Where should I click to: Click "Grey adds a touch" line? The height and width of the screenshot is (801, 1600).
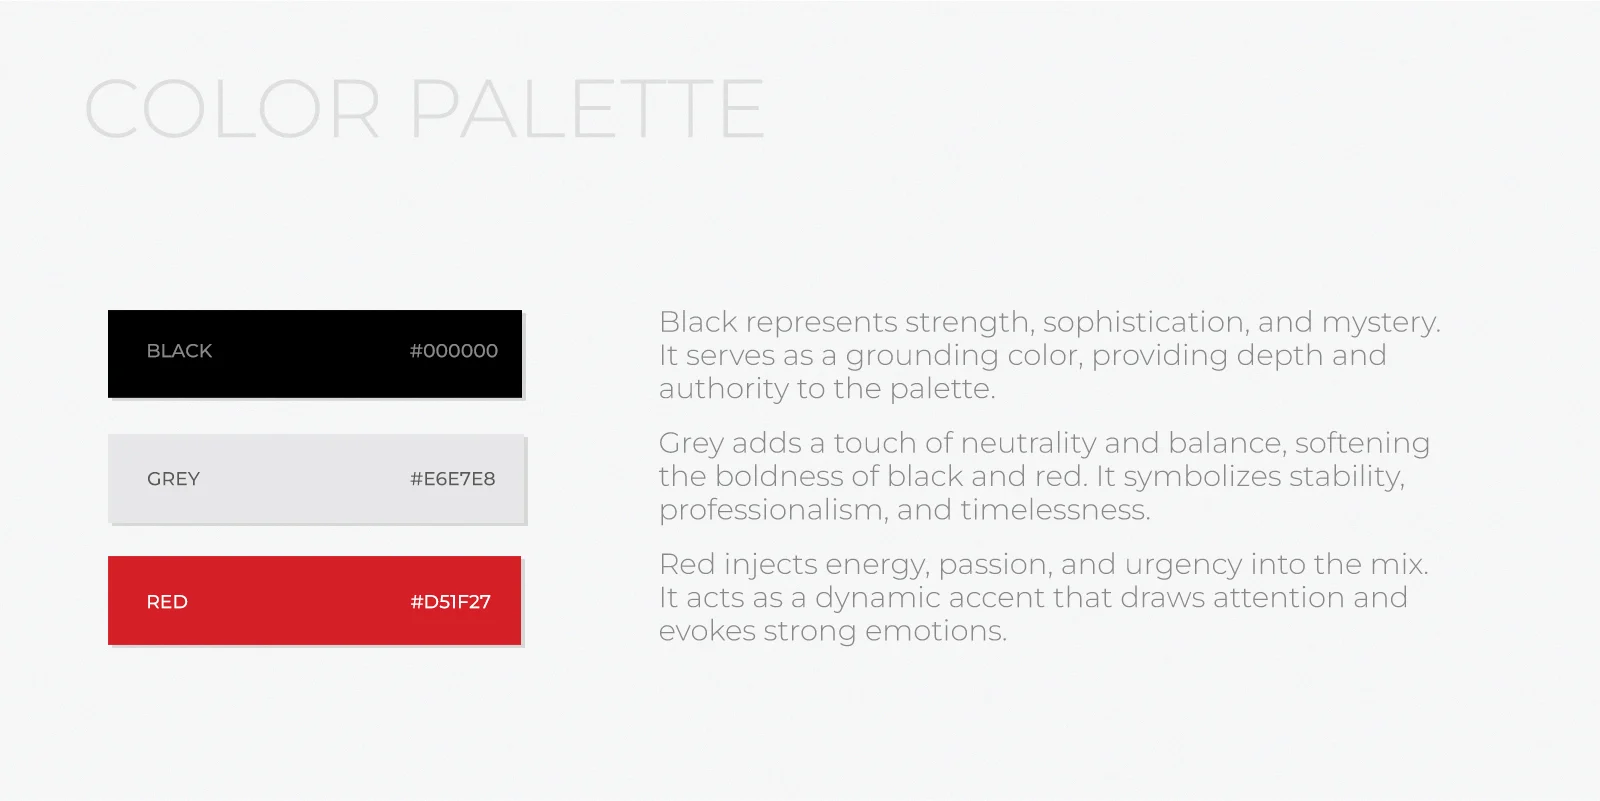click(x=1044, y=443)
